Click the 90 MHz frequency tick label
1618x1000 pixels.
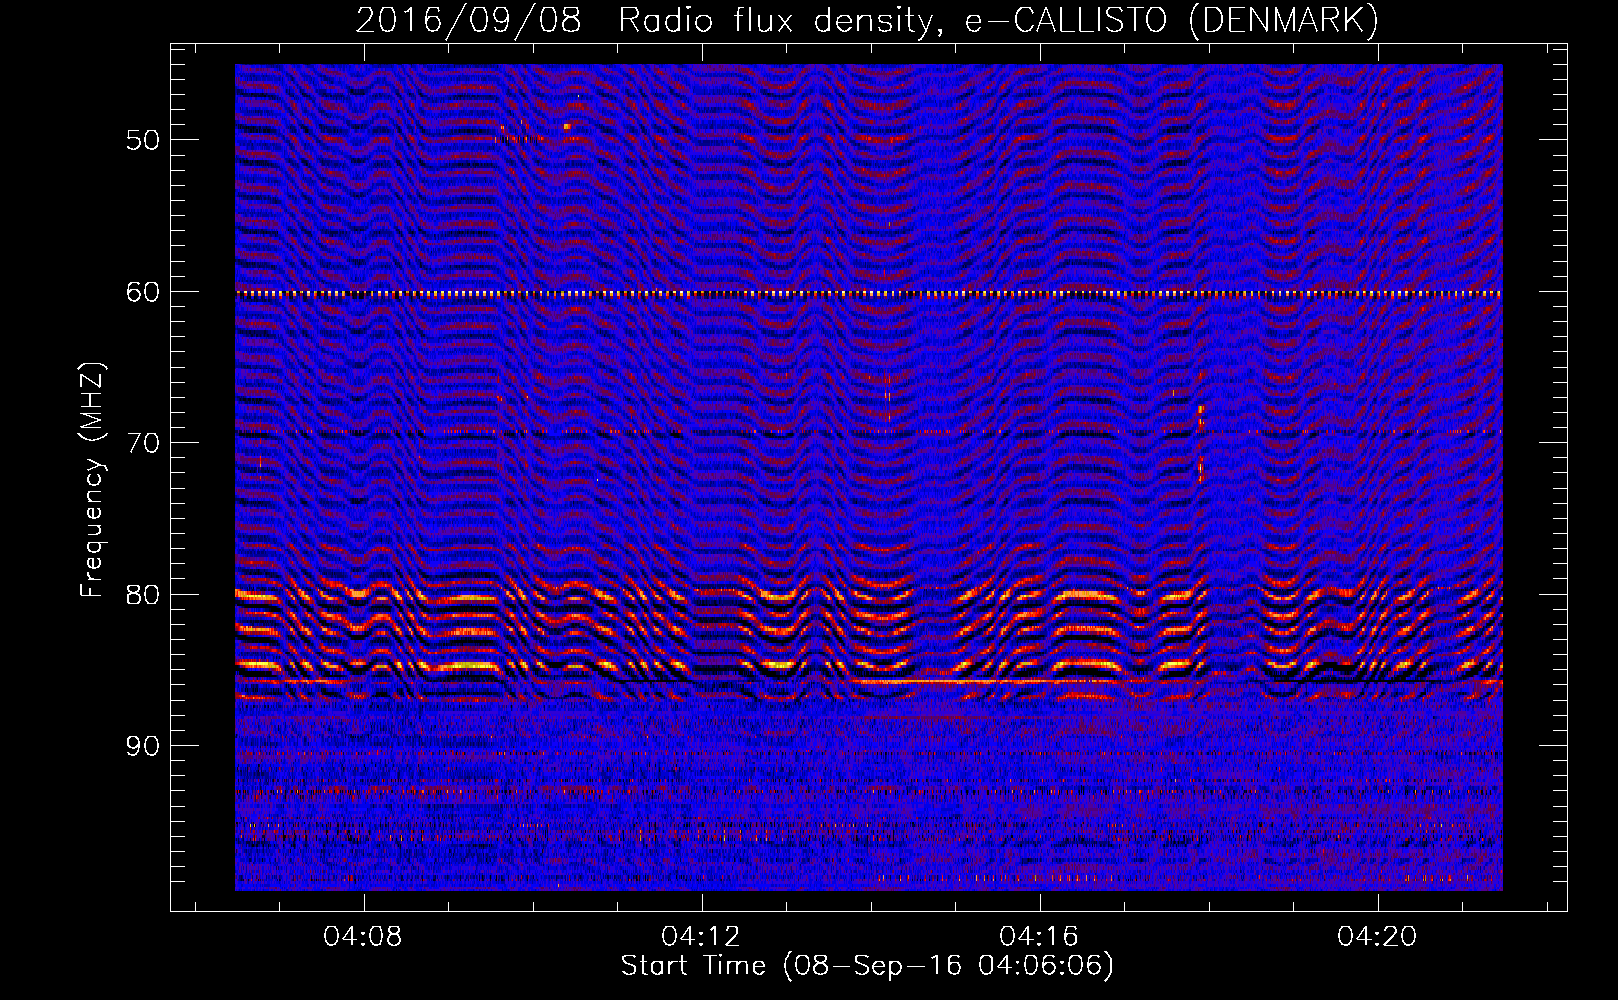click(143, 746)
